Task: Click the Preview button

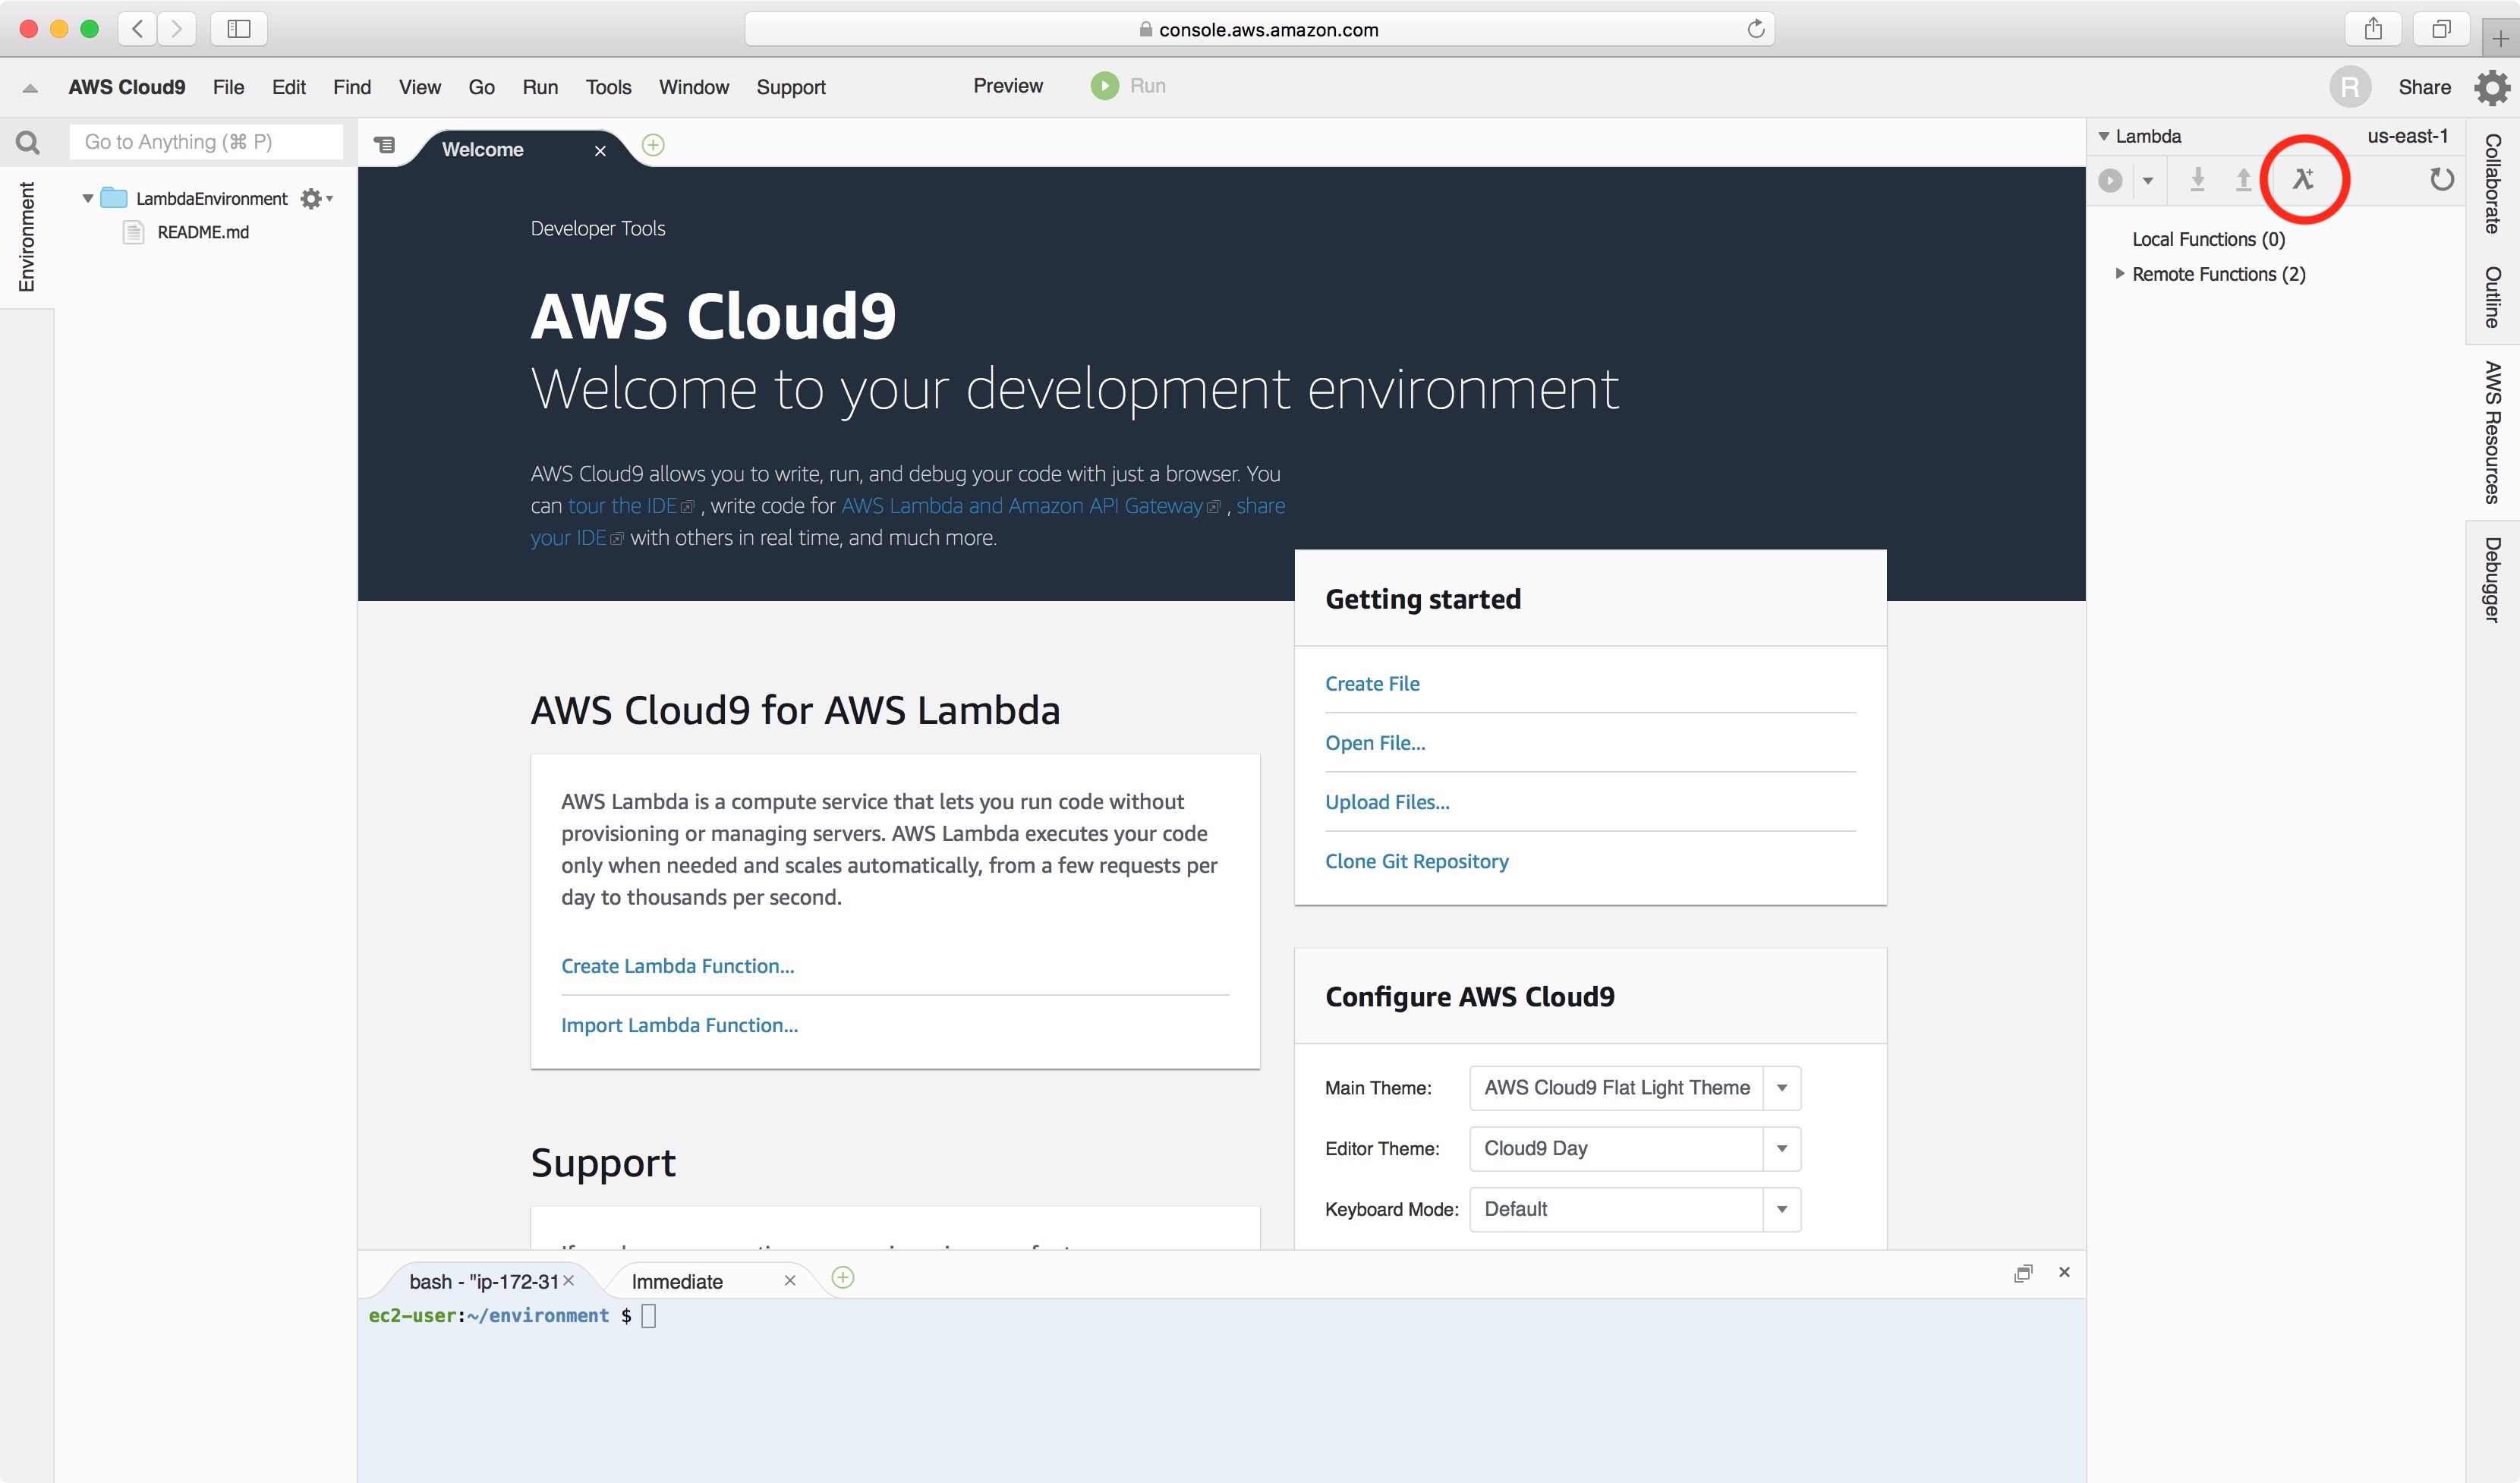Action: tap(1008, 86)
